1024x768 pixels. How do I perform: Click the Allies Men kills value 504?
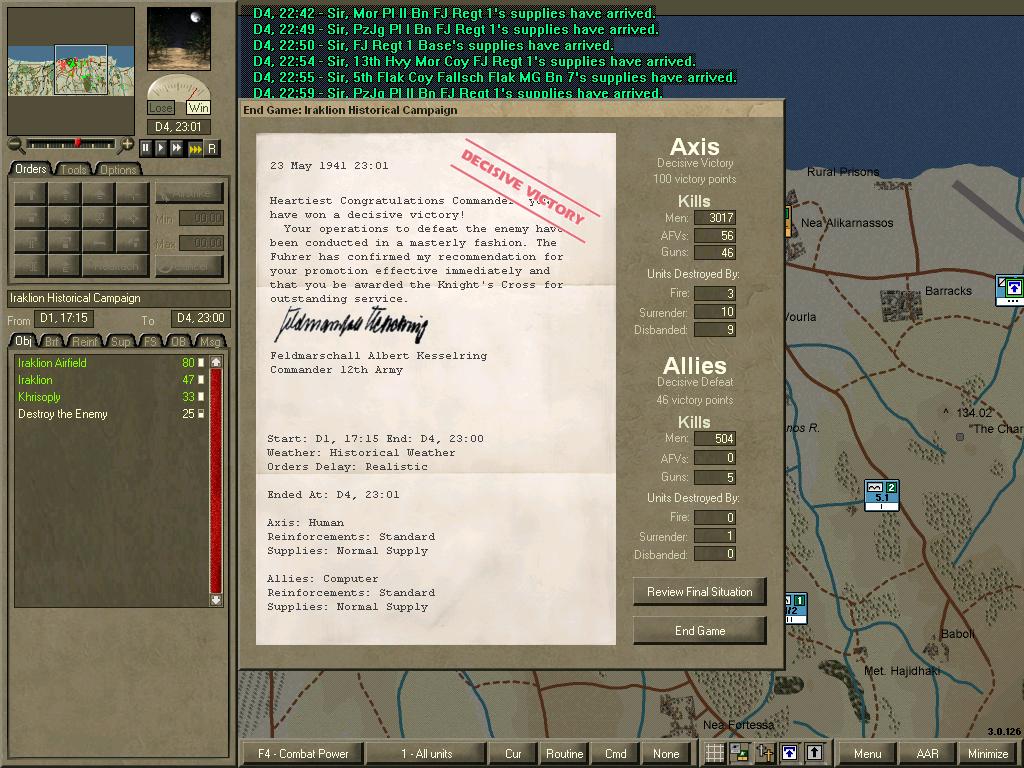tap(715, 438)
